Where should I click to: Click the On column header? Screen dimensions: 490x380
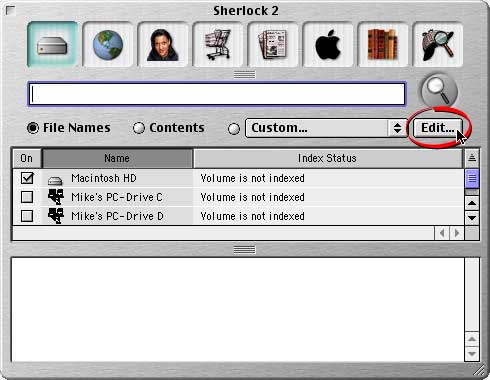(27, 158)
